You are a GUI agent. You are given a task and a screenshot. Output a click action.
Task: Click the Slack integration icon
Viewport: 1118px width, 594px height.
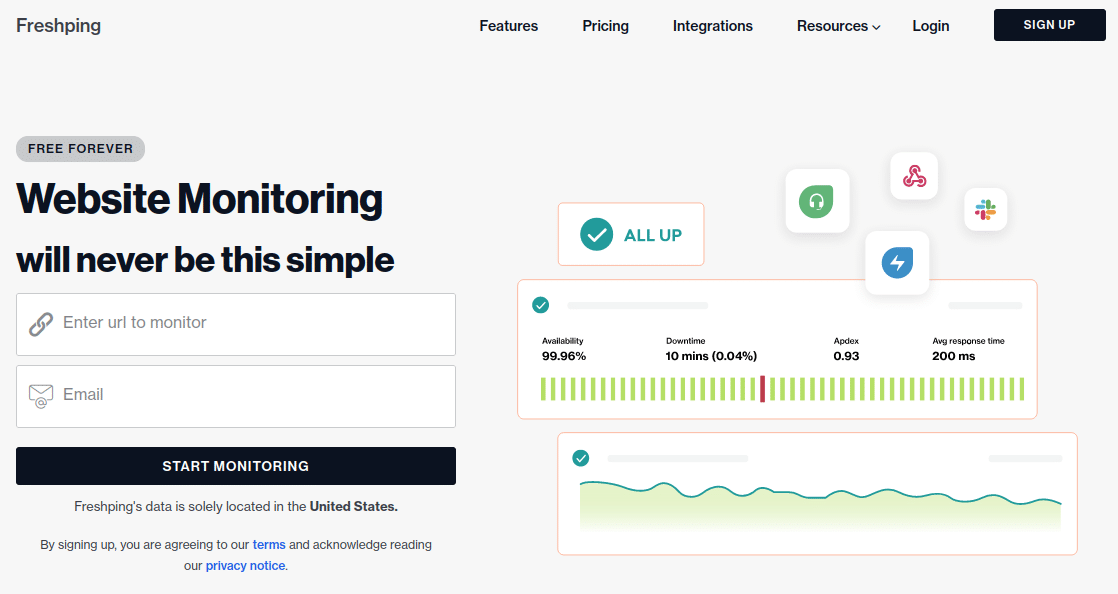[985, 210]
